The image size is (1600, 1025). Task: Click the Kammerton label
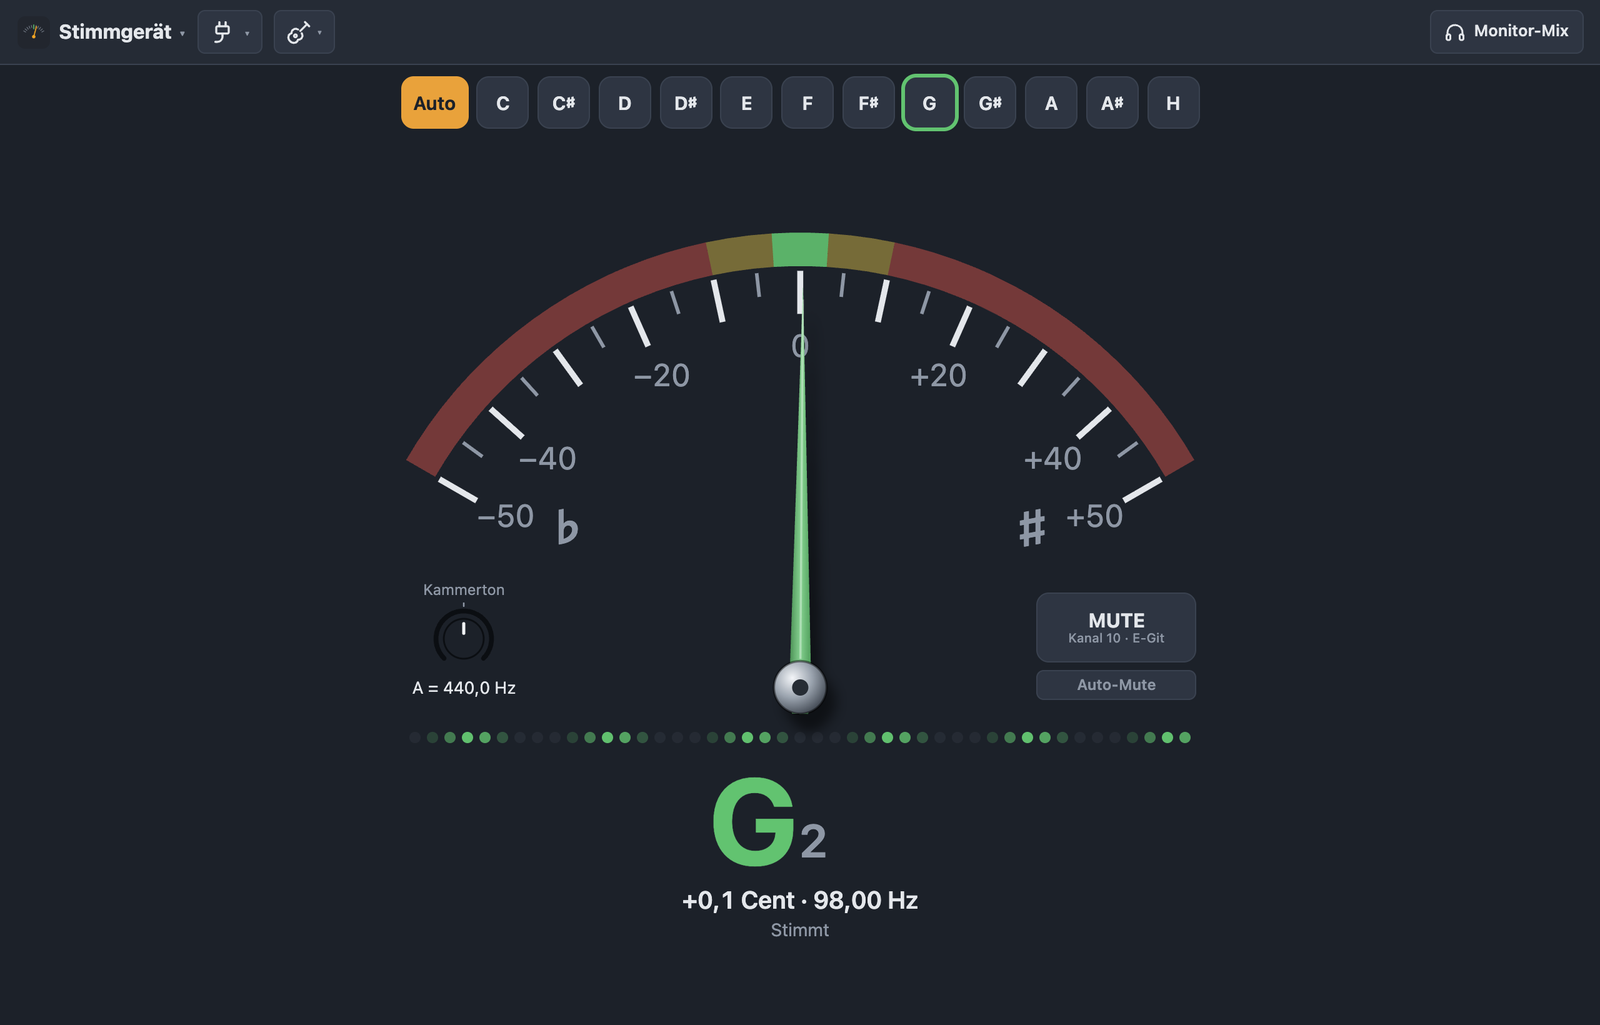[x=464, y=590]
